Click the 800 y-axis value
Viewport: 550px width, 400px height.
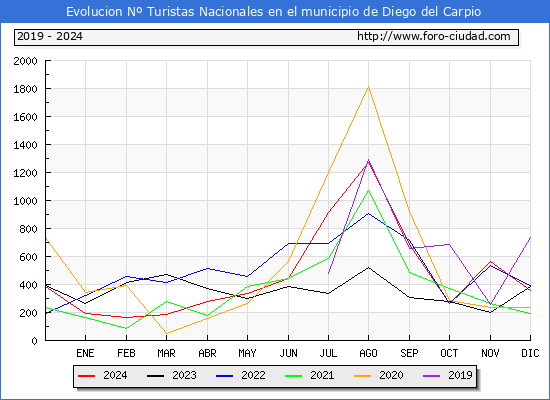click(x=28, y=229)
